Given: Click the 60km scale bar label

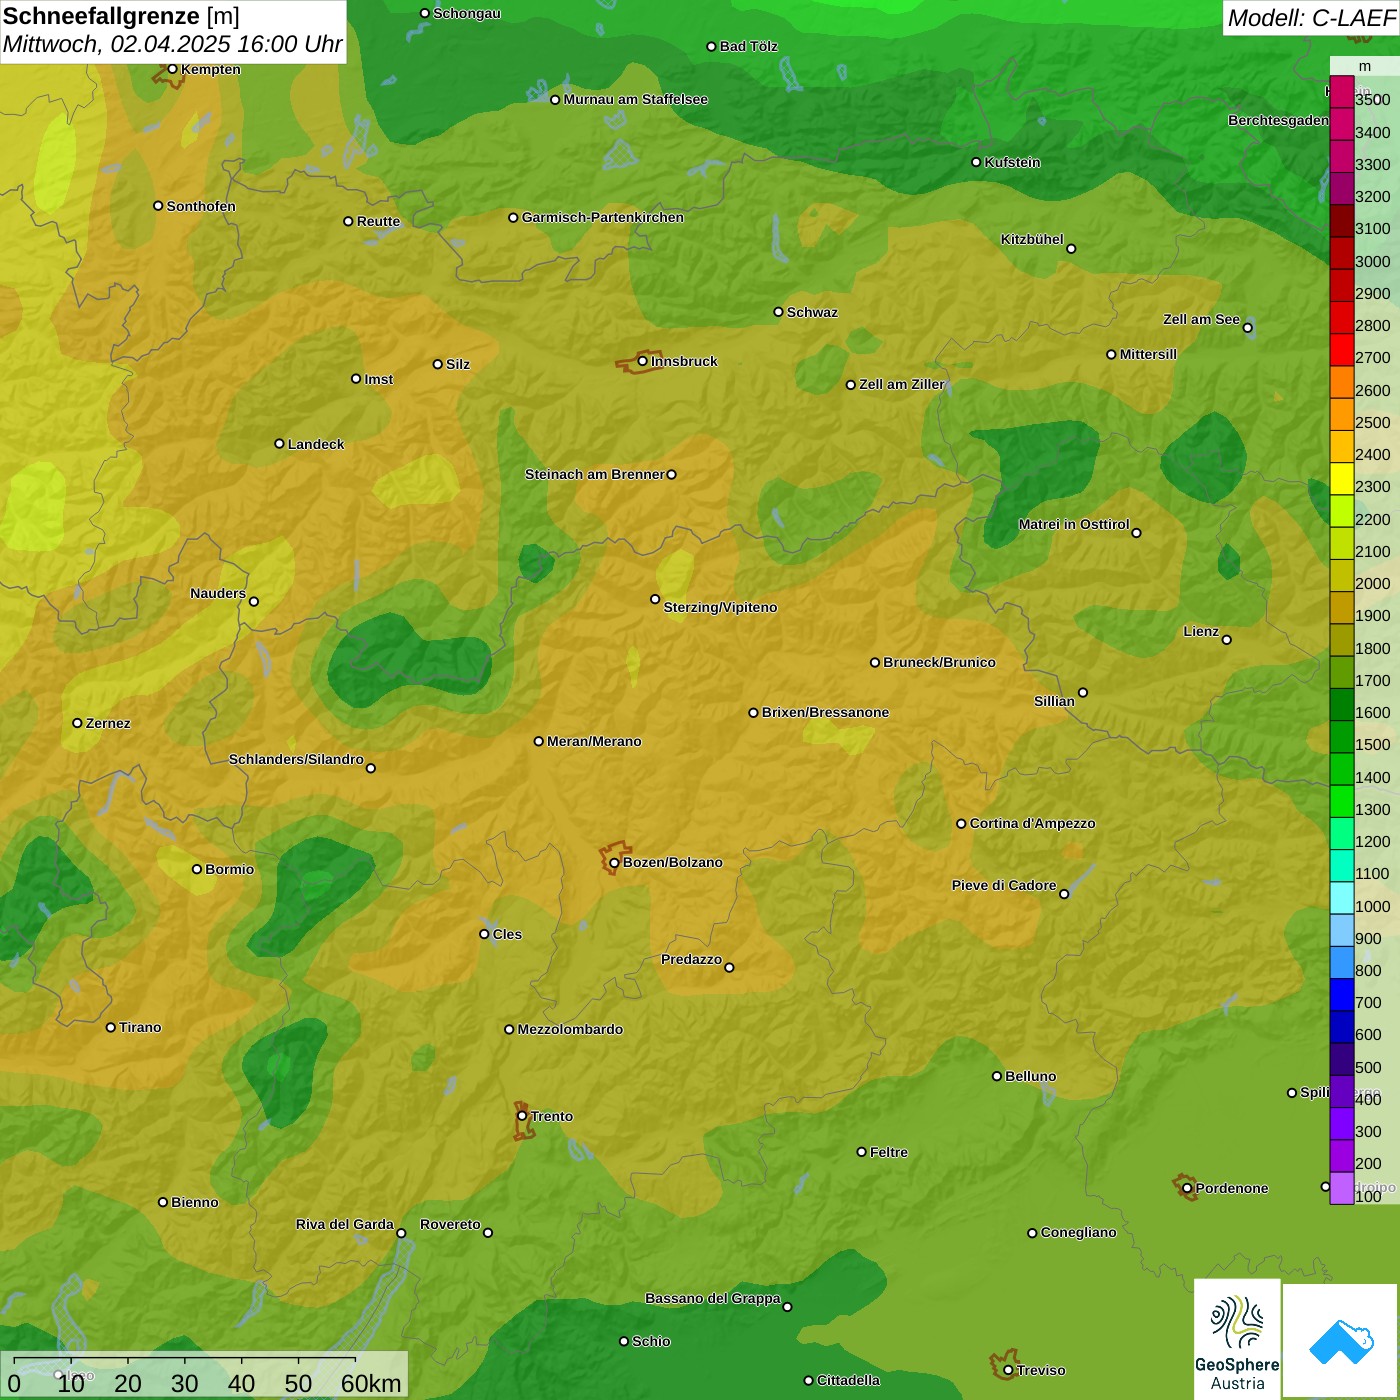Looking at the screenshot, I should pyautogui.click(x=371, y=1383).
